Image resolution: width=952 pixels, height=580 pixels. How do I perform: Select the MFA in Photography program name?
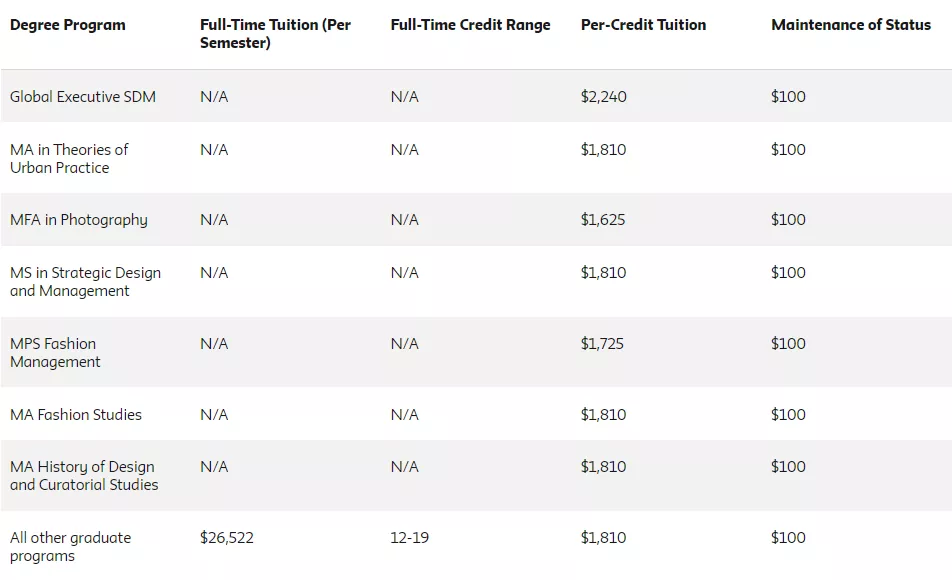coord(78,220)
